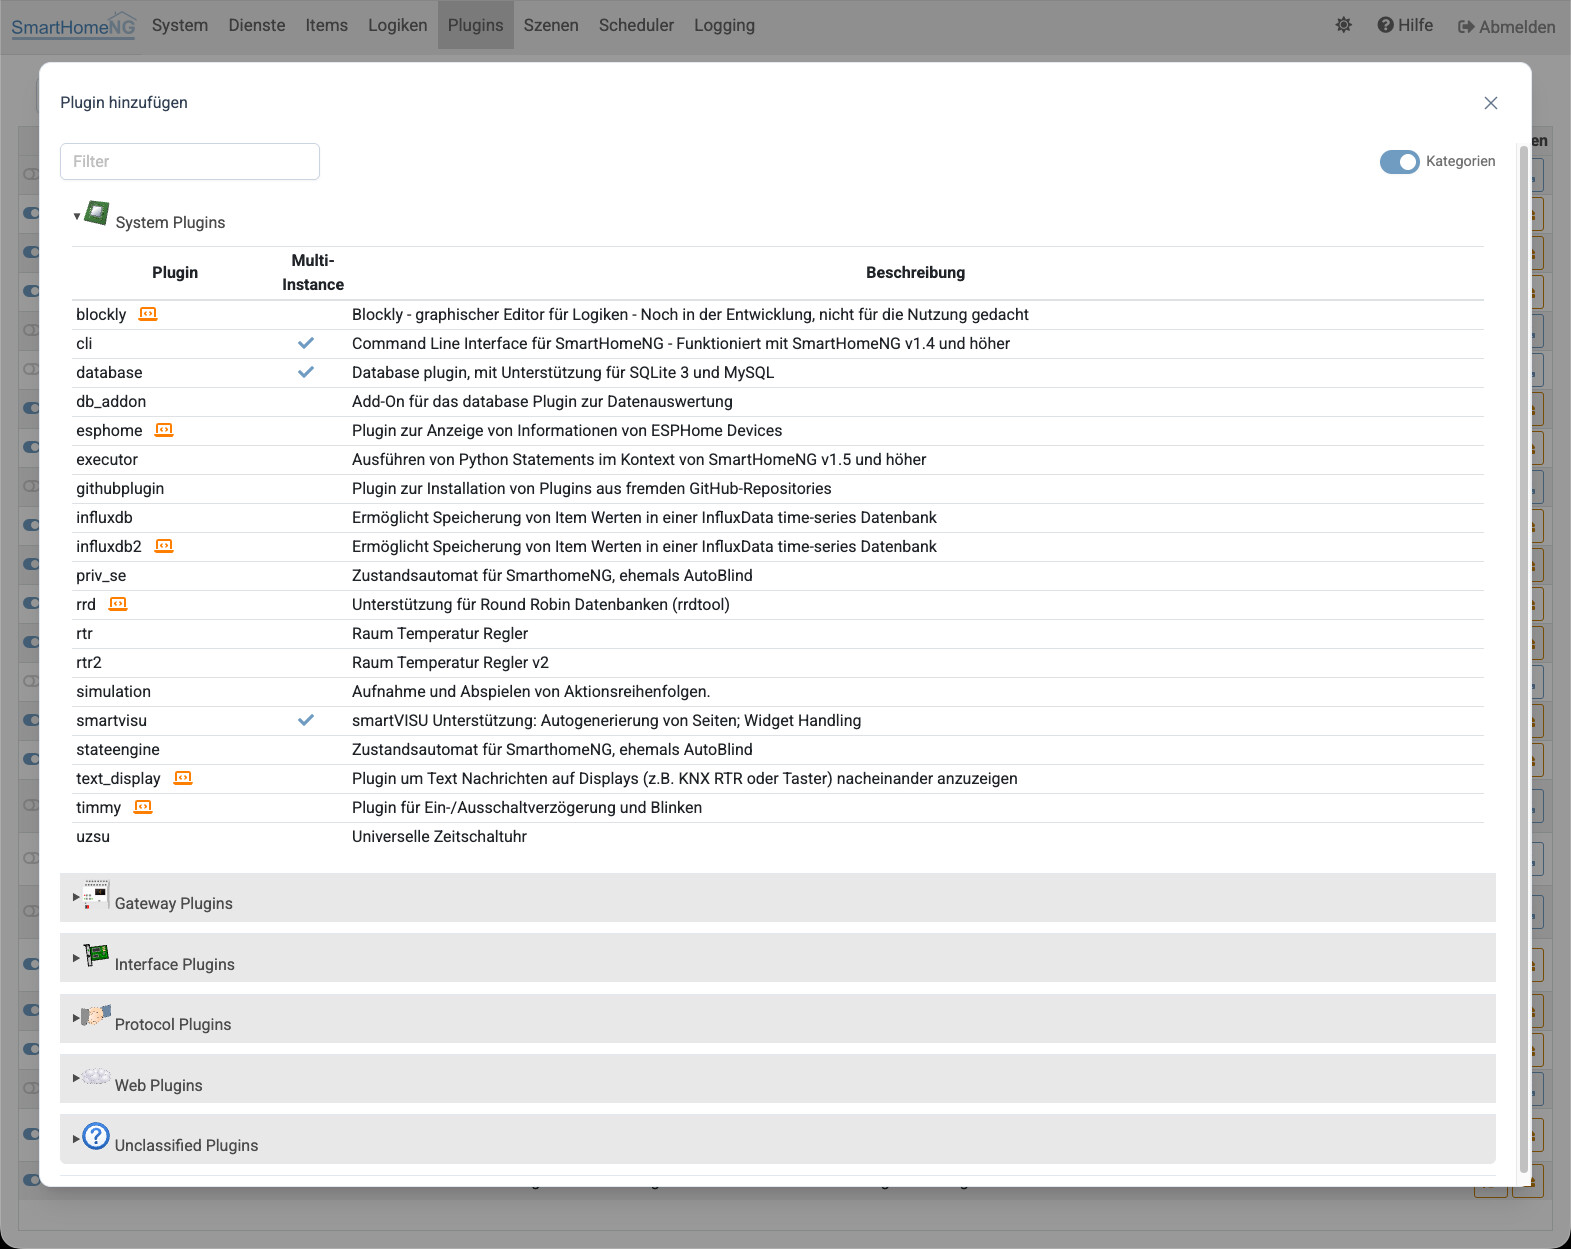Click the SmartHomeNG logo link
Image resolution: width=1571 pixels, height=1249 pixels.
coord(73,26)
